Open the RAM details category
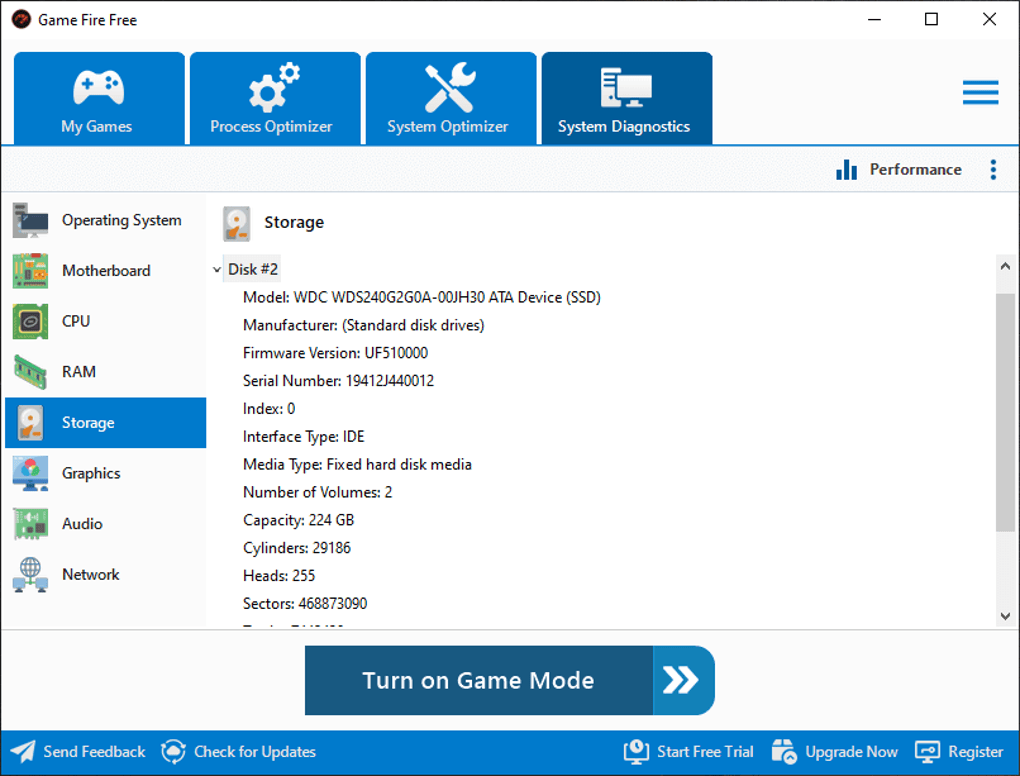The image size is (1020, 776). 105,372
